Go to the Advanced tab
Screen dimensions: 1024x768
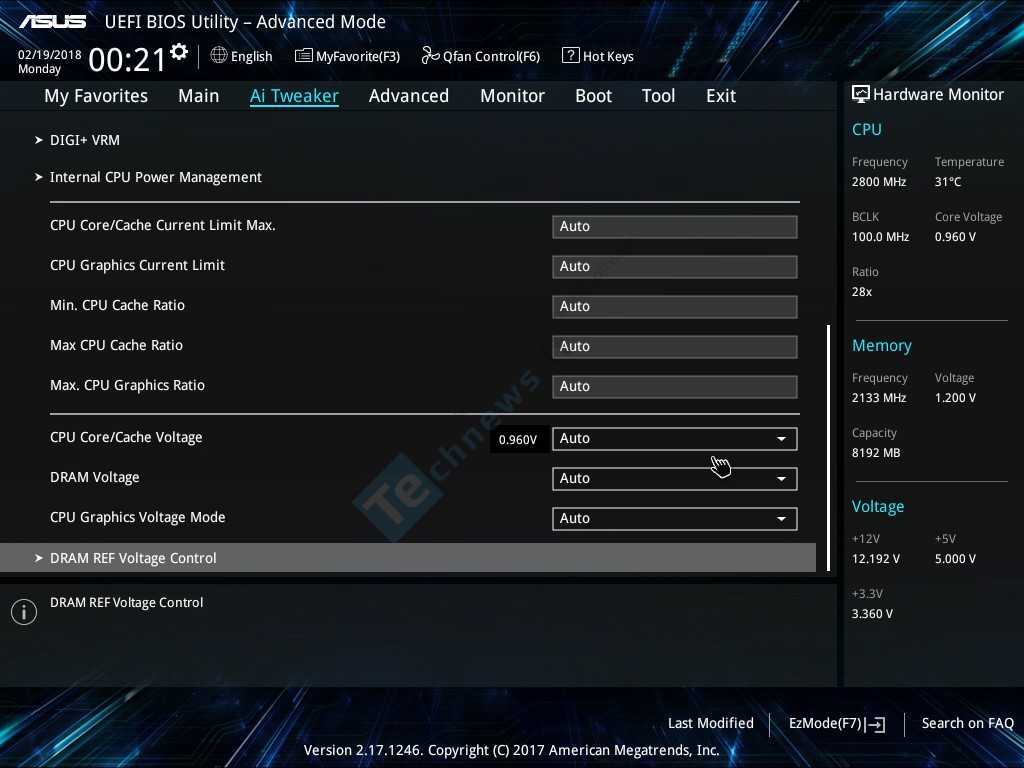point(409,96)
